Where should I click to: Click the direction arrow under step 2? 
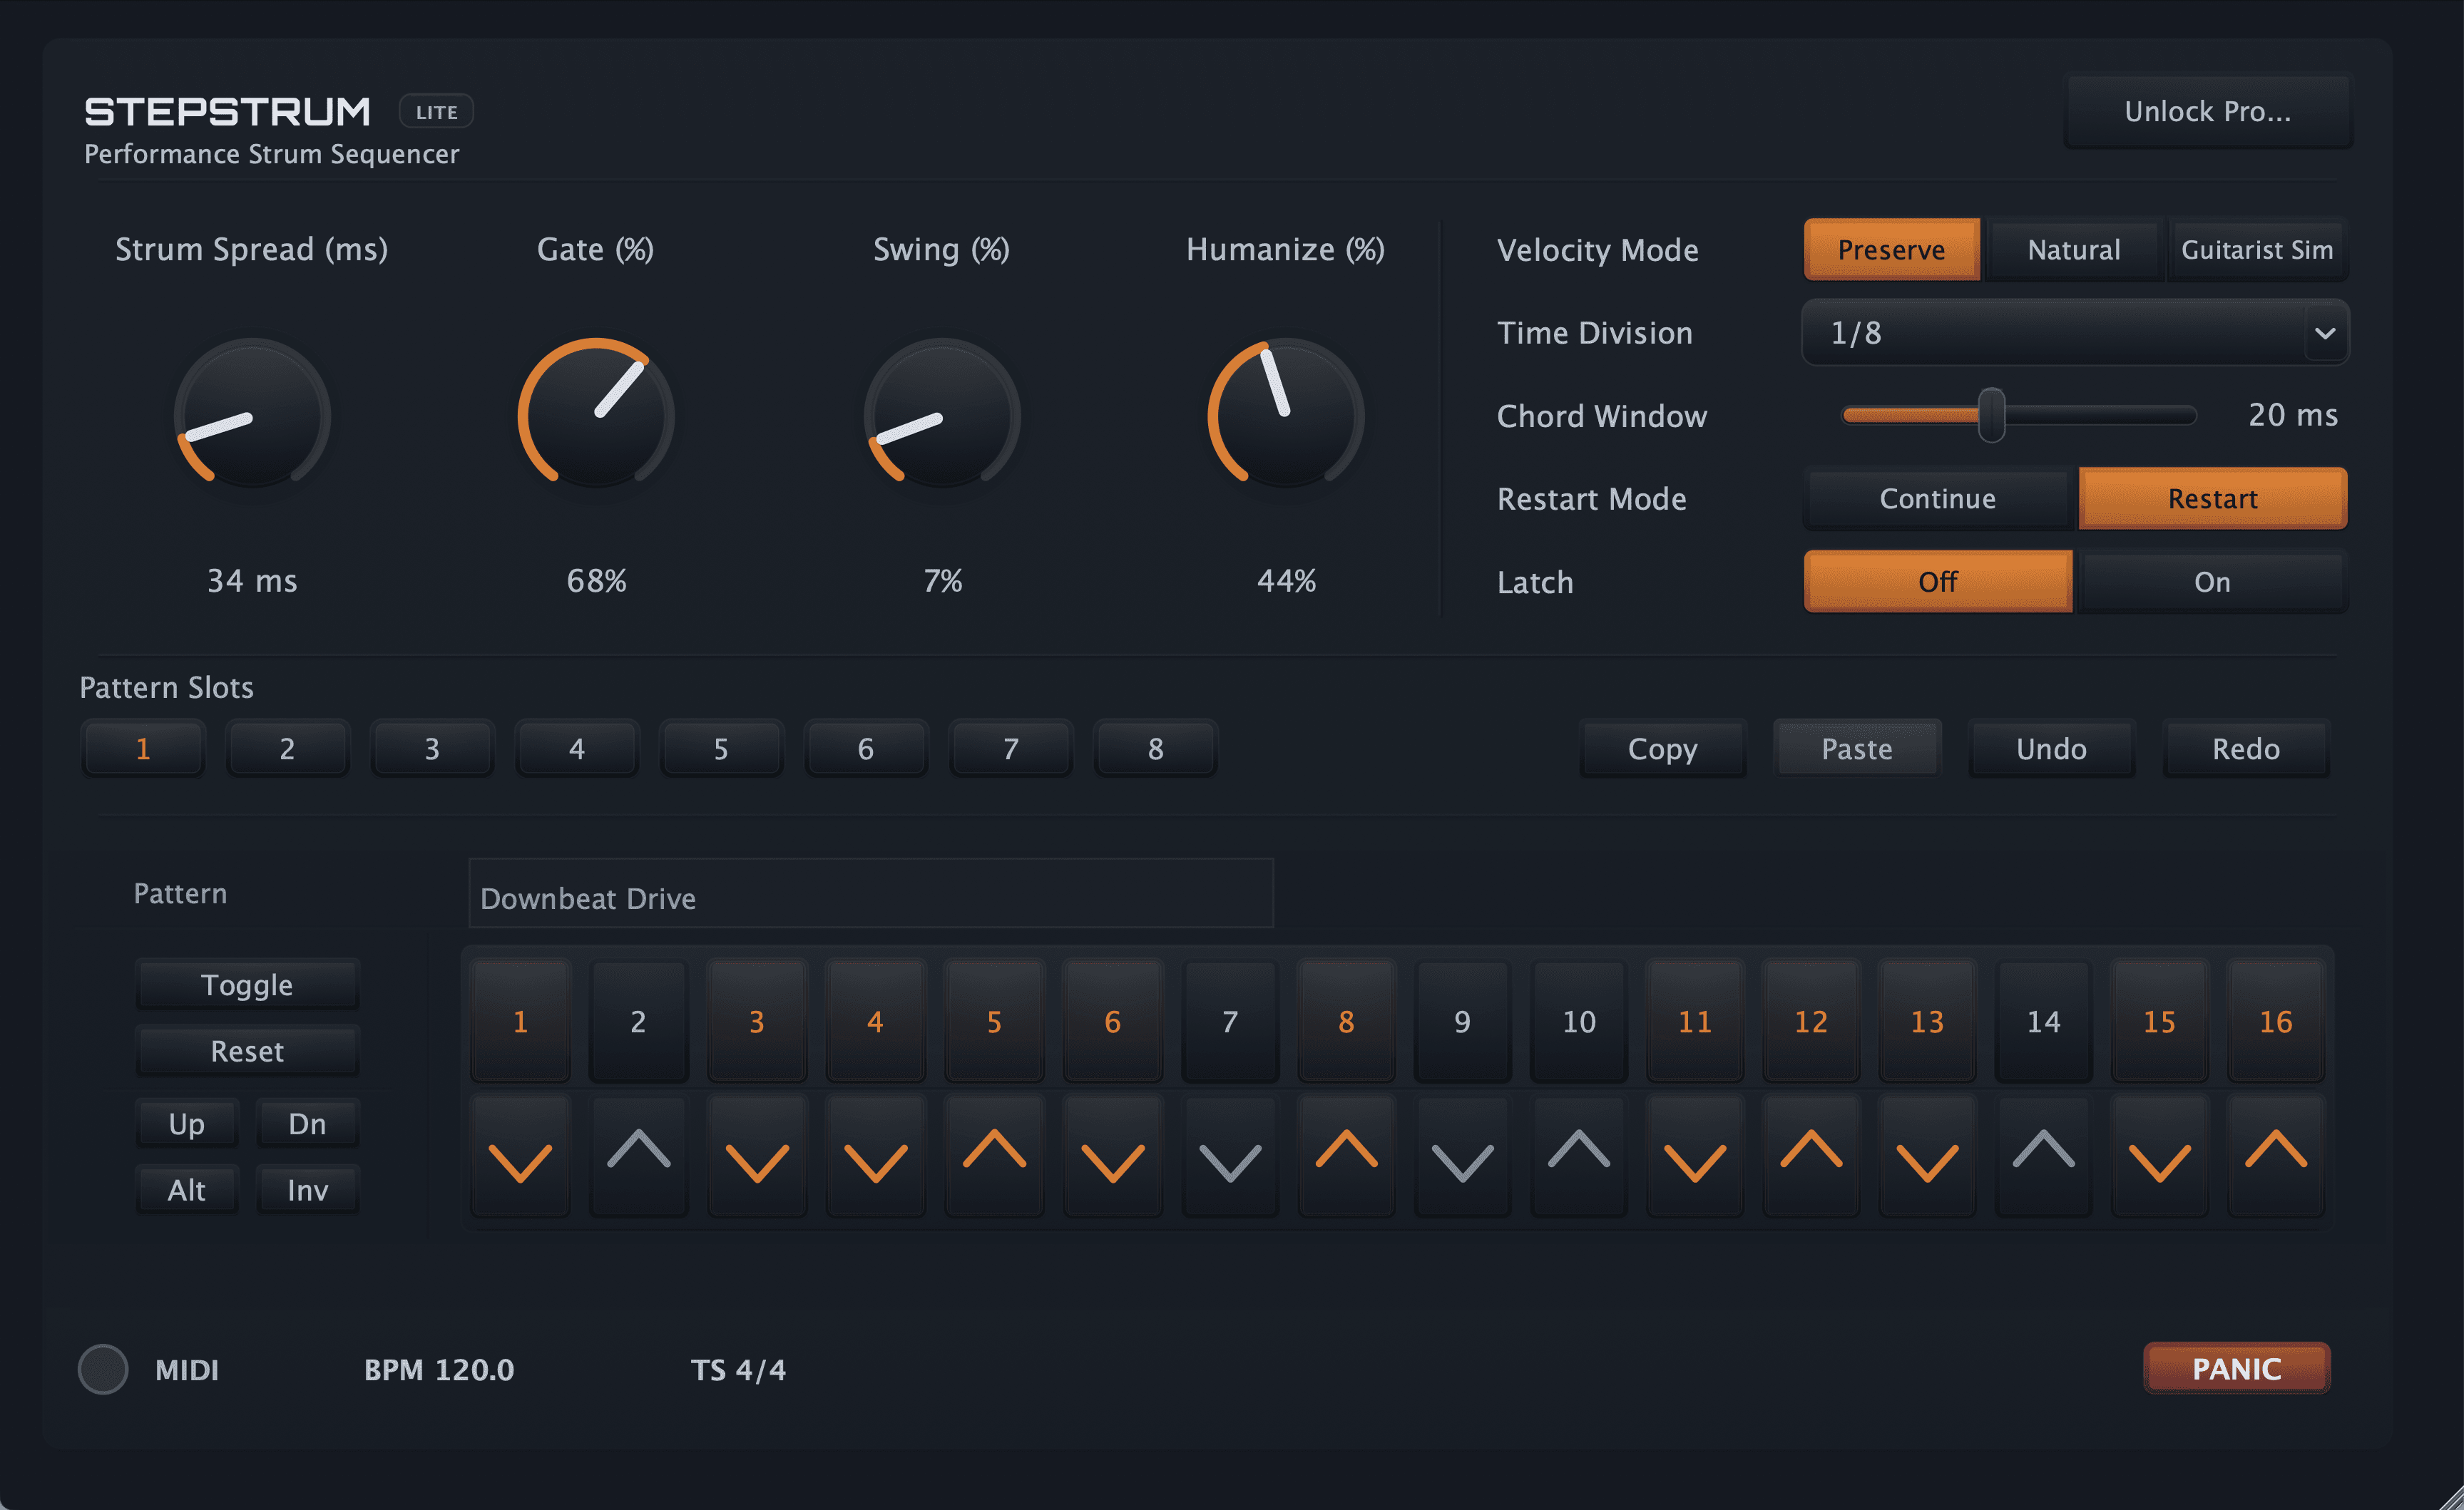coord(638,1156)
